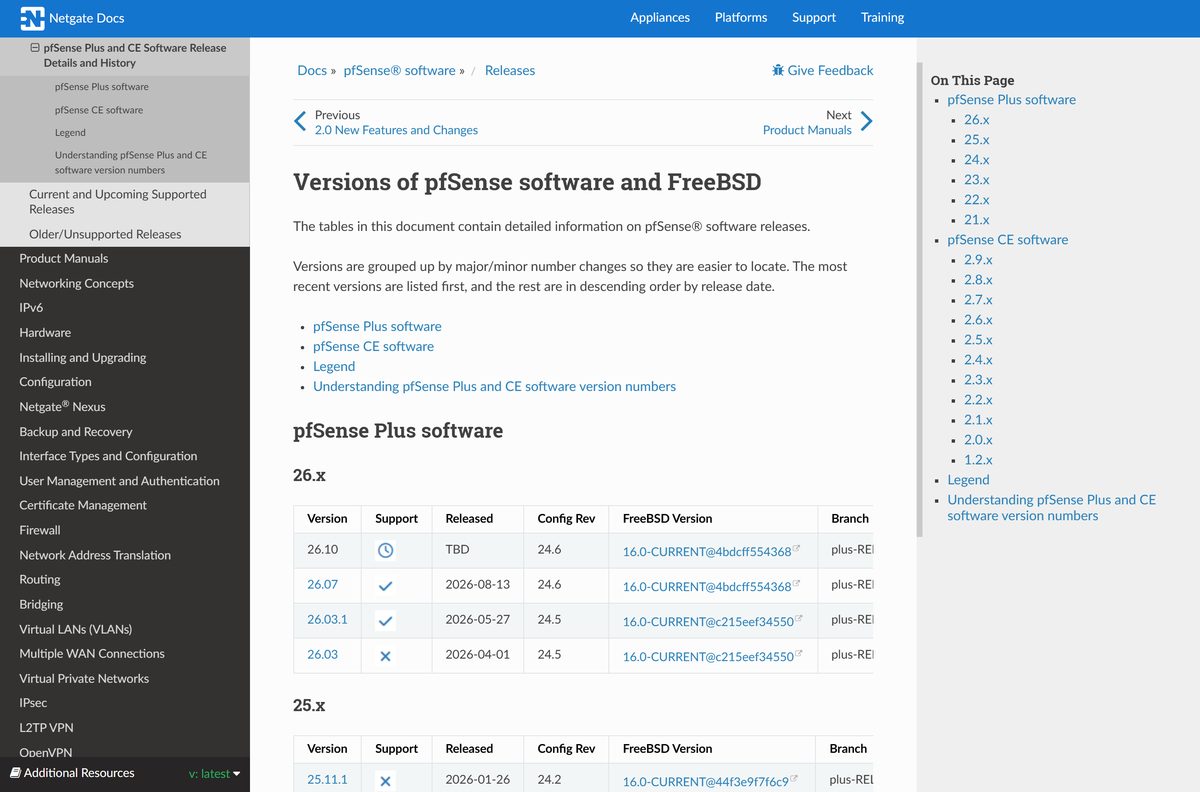
Task: Click the book icon beside Additional Resources
Action: point(15,773)
